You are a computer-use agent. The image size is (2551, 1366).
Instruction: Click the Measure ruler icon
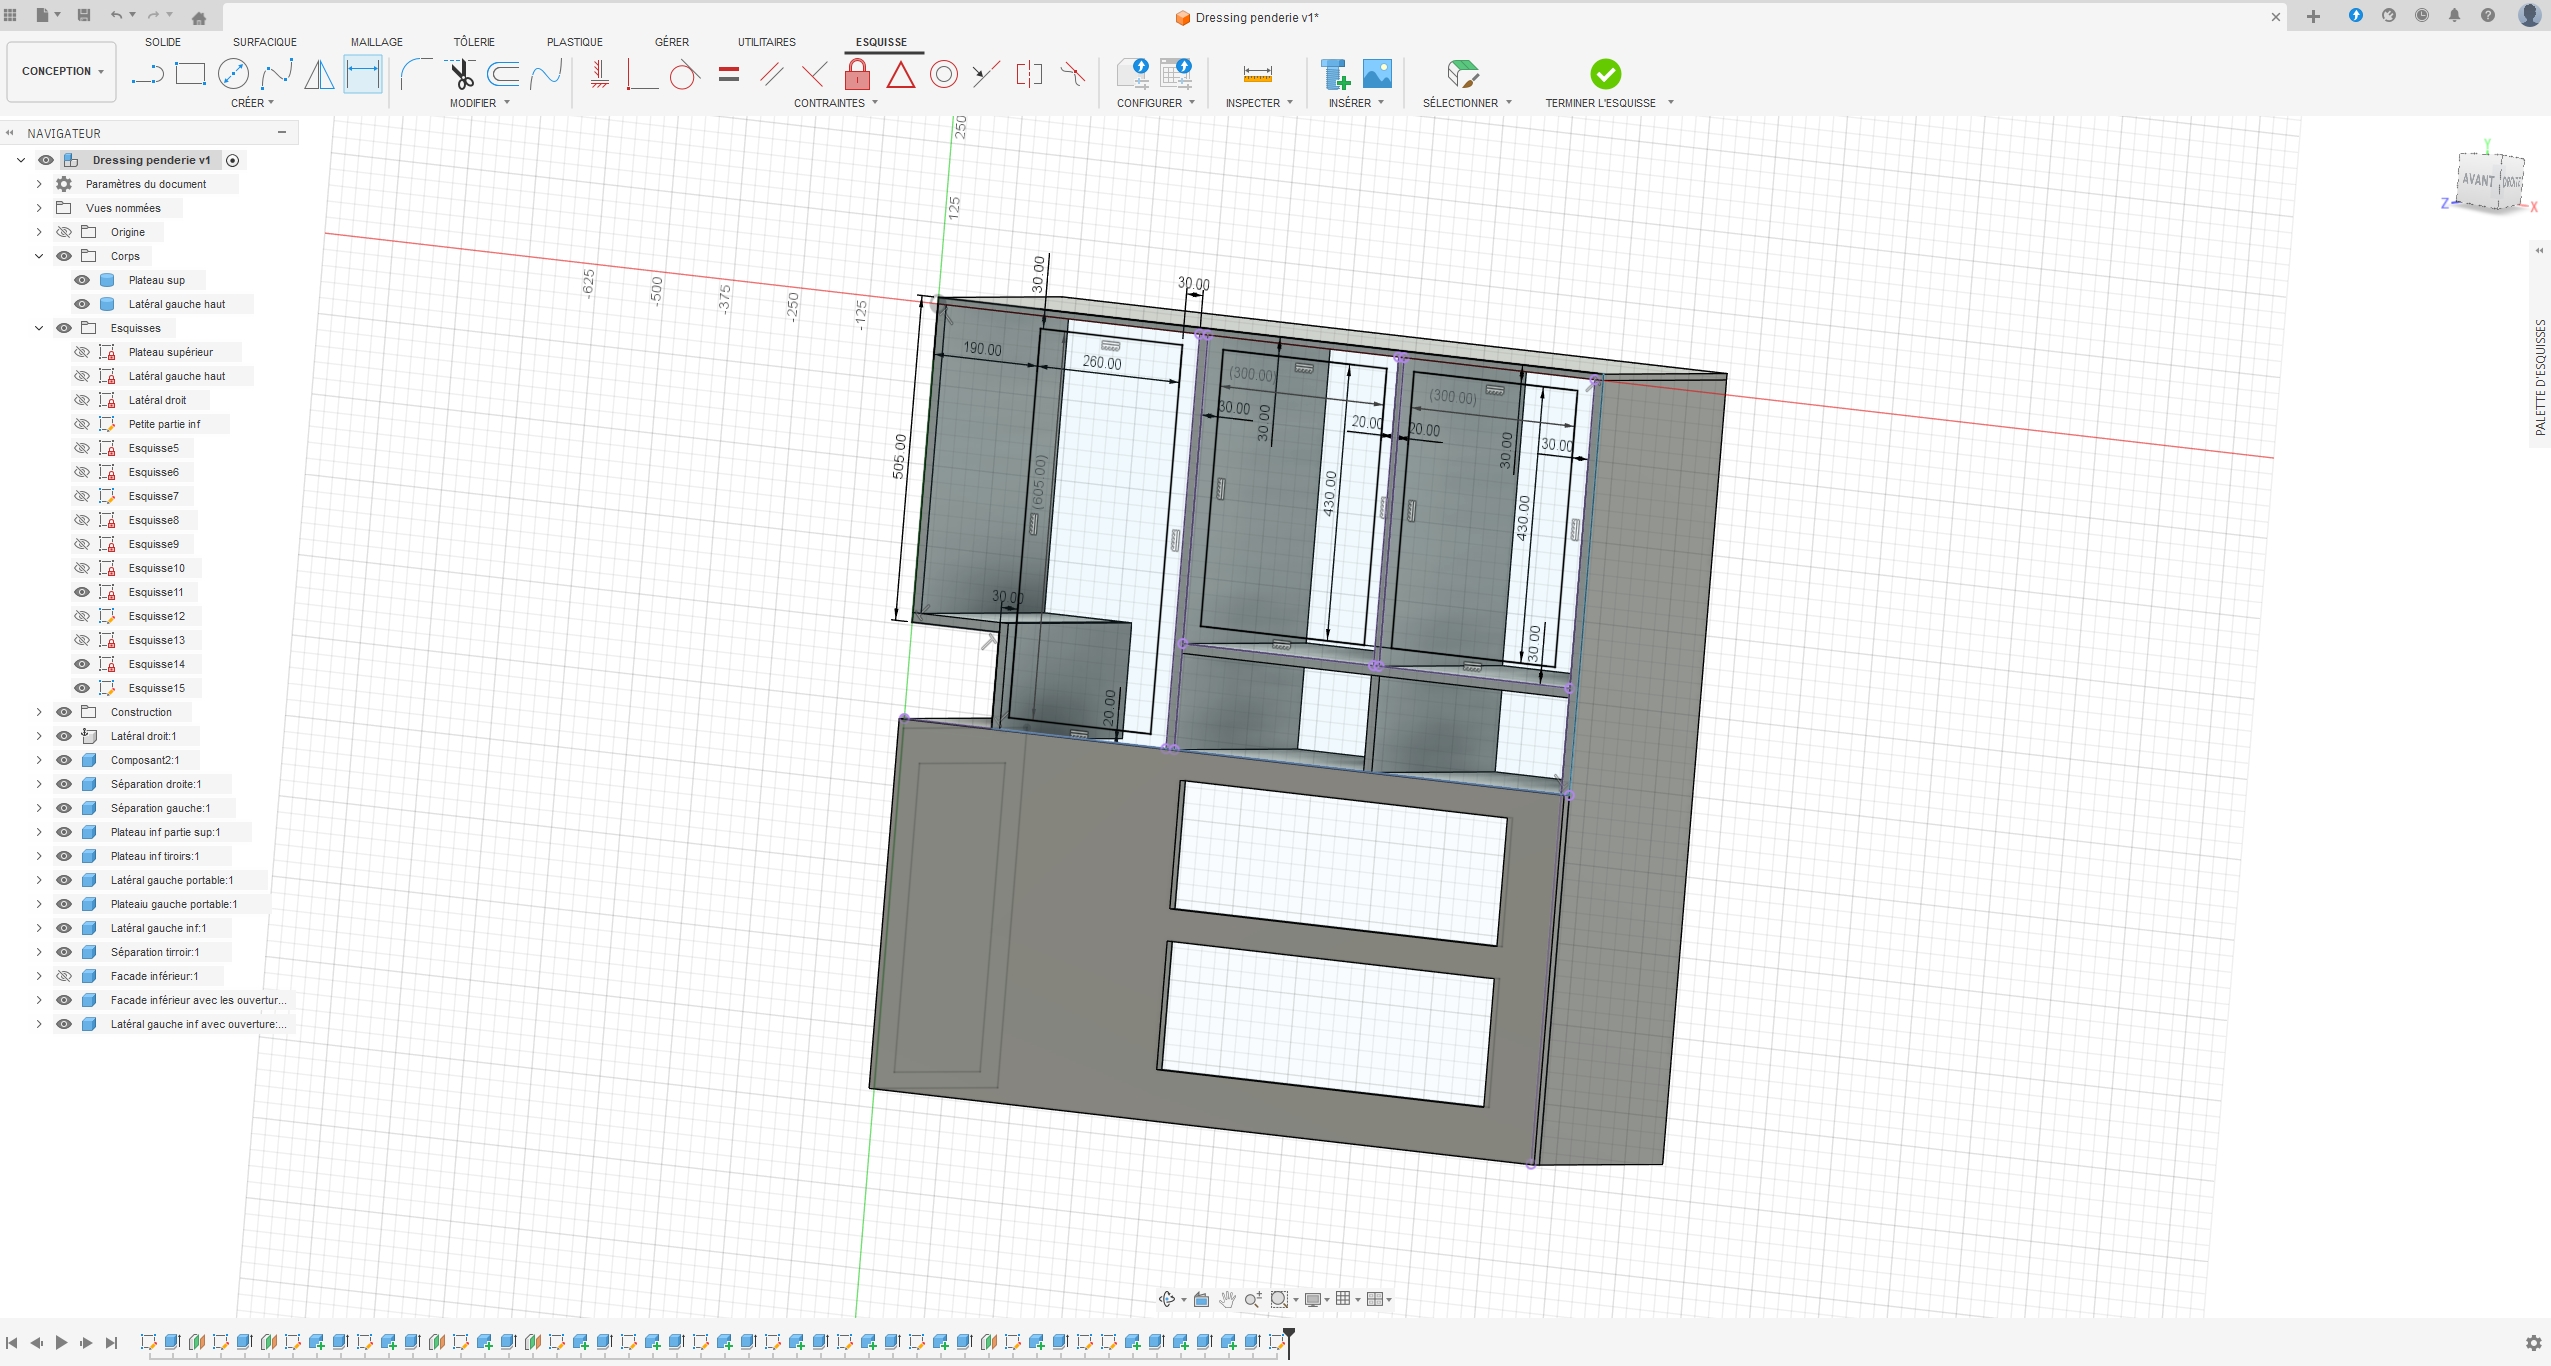click(1257, 74)
